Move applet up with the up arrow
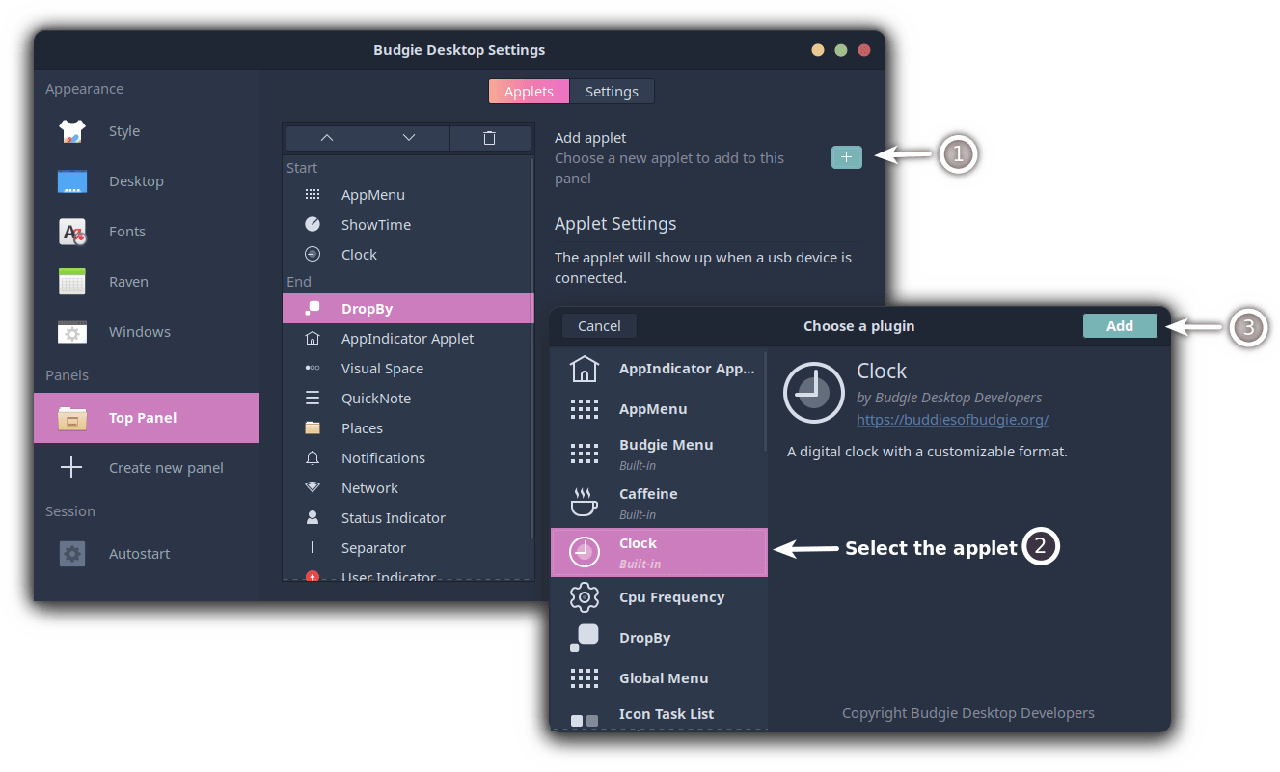 point(326,138)
